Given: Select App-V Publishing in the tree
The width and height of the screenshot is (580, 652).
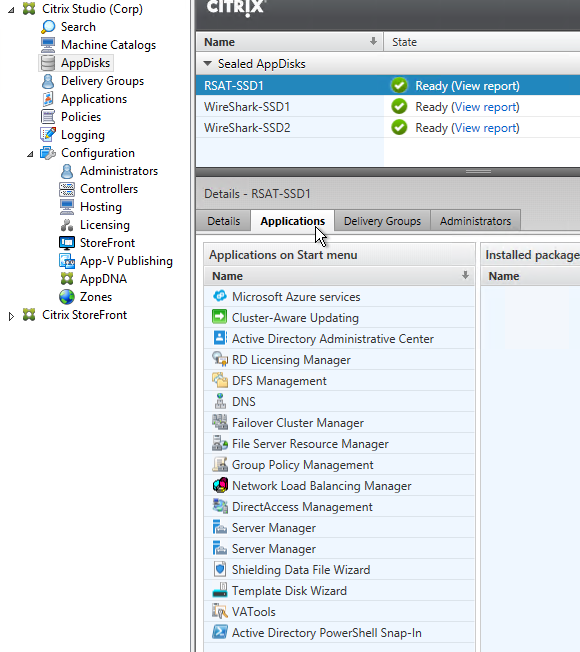Looking at the screenshot, I should point(126,261).
